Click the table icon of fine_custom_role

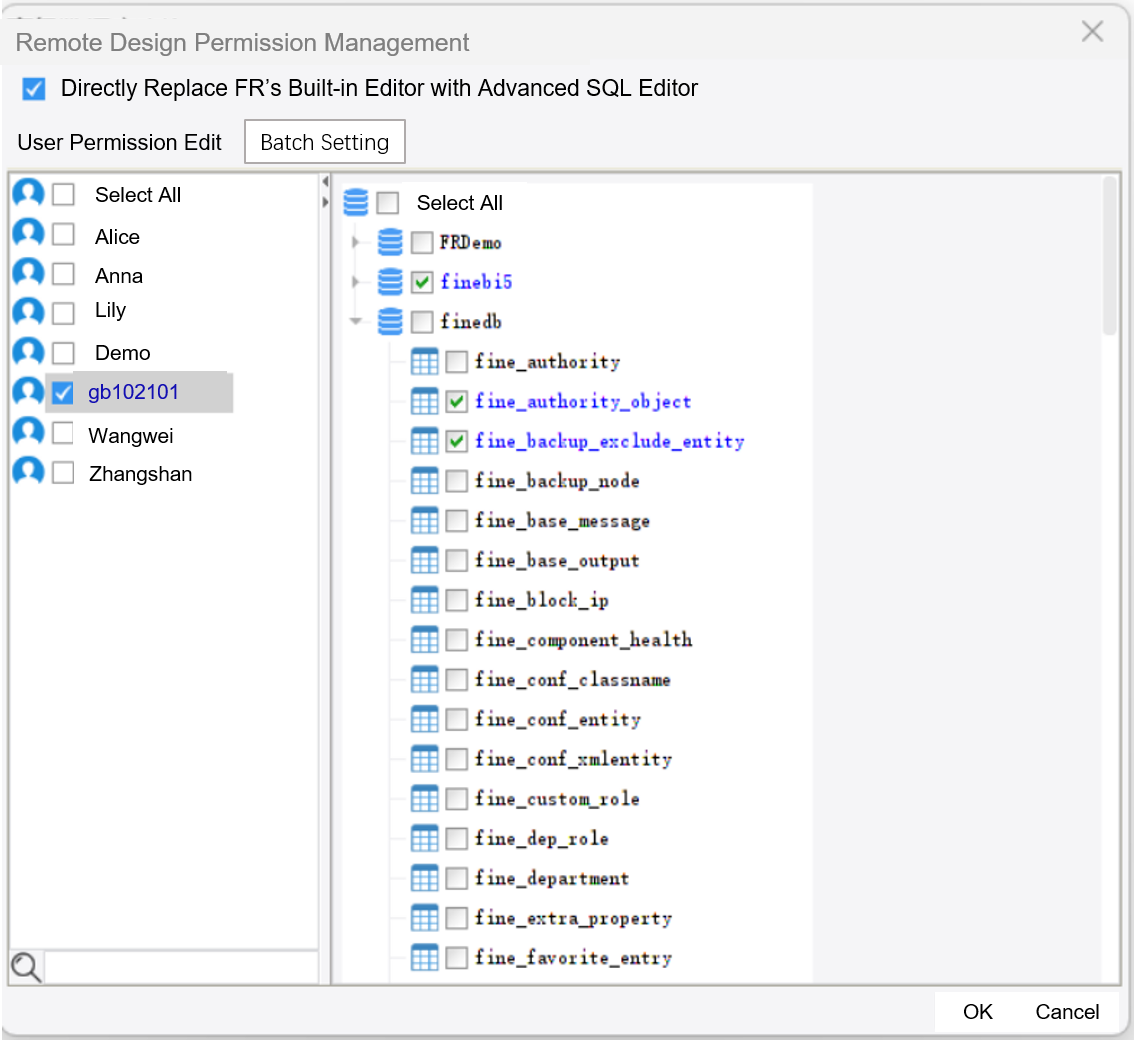(425, 798)
